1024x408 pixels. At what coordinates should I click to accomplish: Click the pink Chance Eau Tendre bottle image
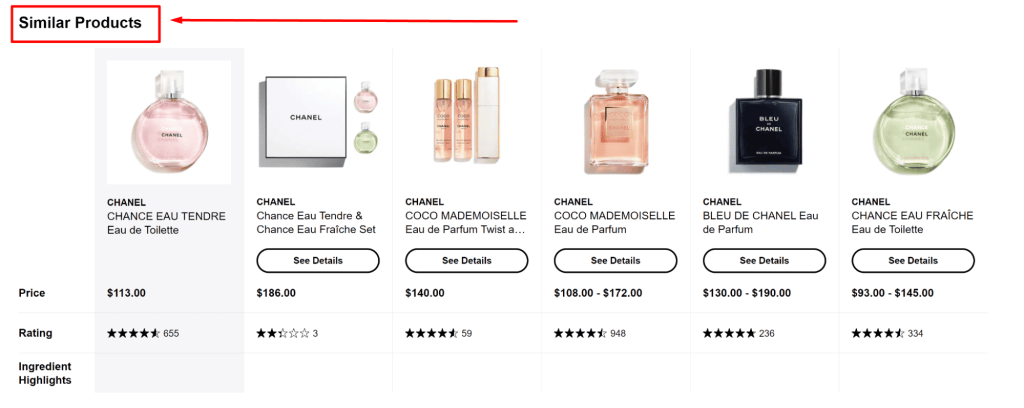click(168, 122)
